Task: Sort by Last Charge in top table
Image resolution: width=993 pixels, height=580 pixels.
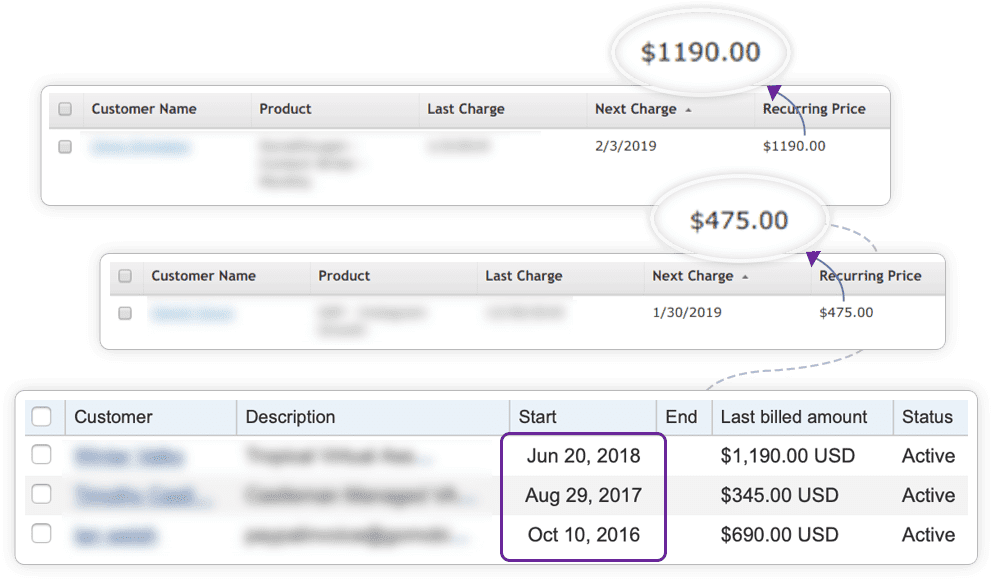Action: pos(465,109)
